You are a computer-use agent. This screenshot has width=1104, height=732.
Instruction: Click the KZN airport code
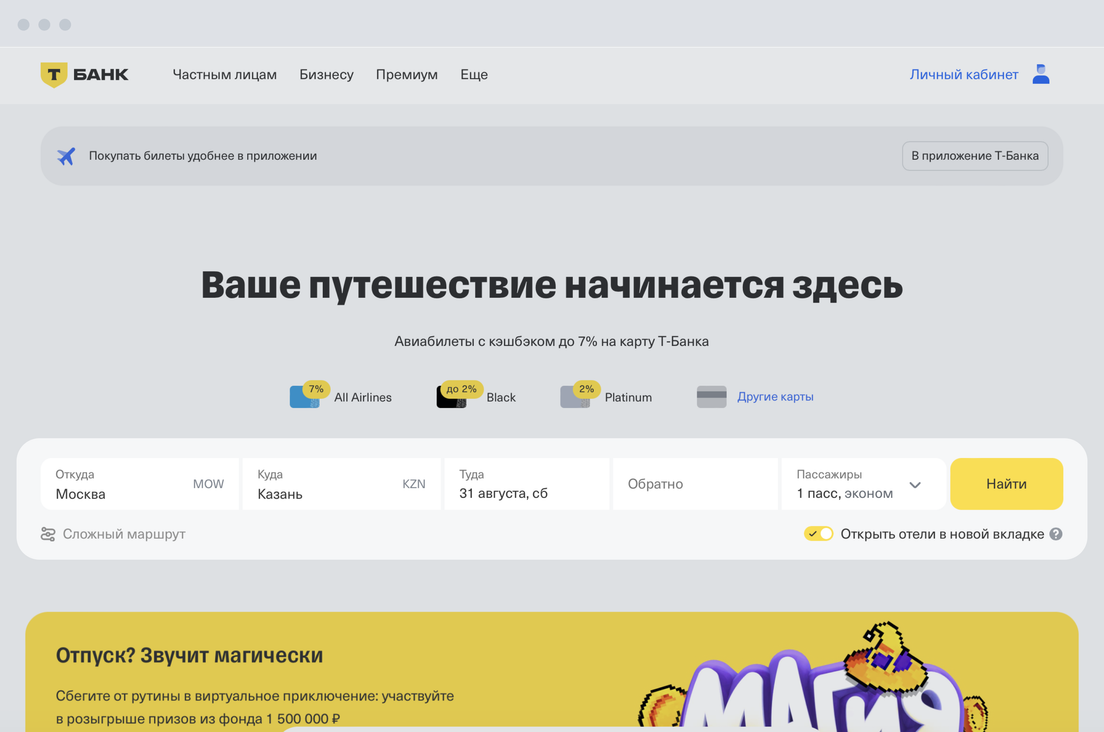(x=414, y=484)
